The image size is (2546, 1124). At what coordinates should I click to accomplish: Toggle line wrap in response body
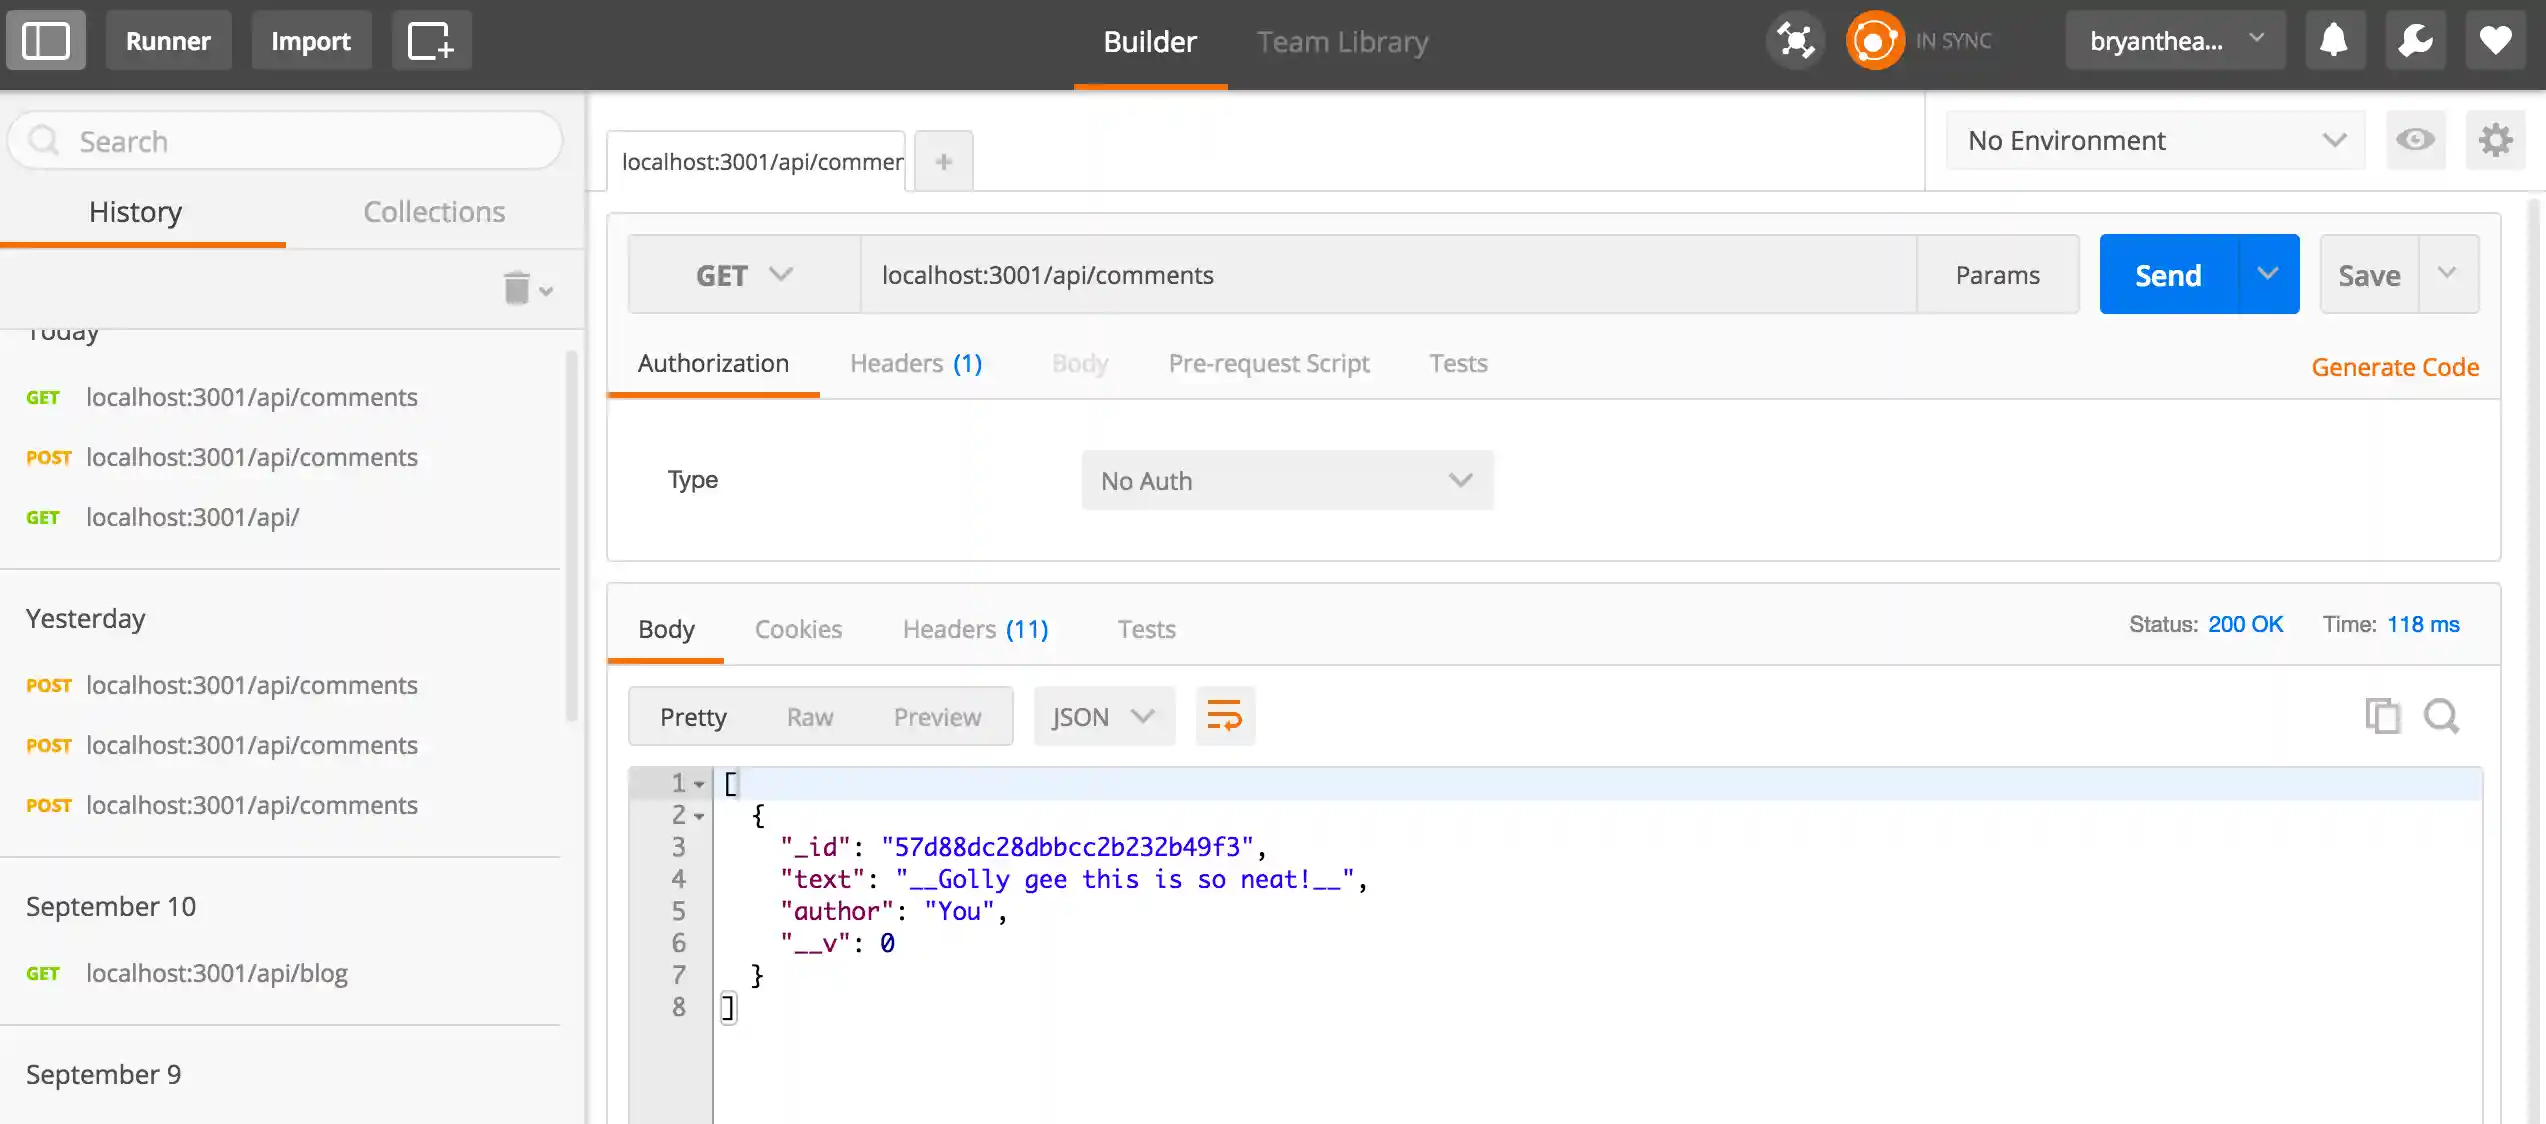tap(1224, 716)
